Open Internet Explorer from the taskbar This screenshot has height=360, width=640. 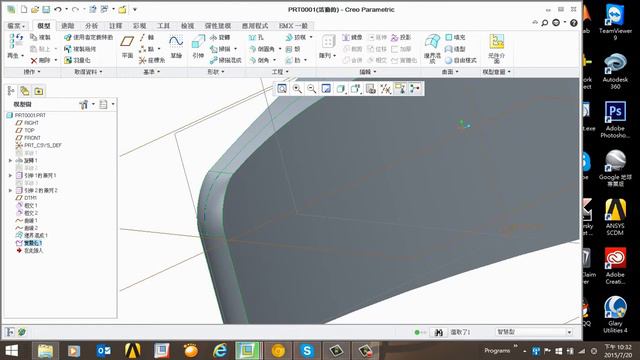(220, 351)
